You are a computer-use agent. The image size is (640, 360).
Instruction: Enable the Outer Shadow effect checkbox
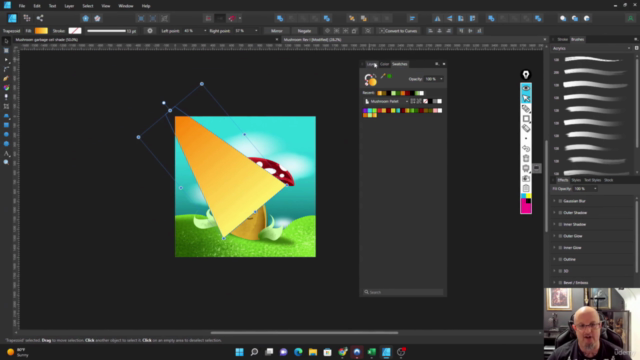[x=560, y=213]
